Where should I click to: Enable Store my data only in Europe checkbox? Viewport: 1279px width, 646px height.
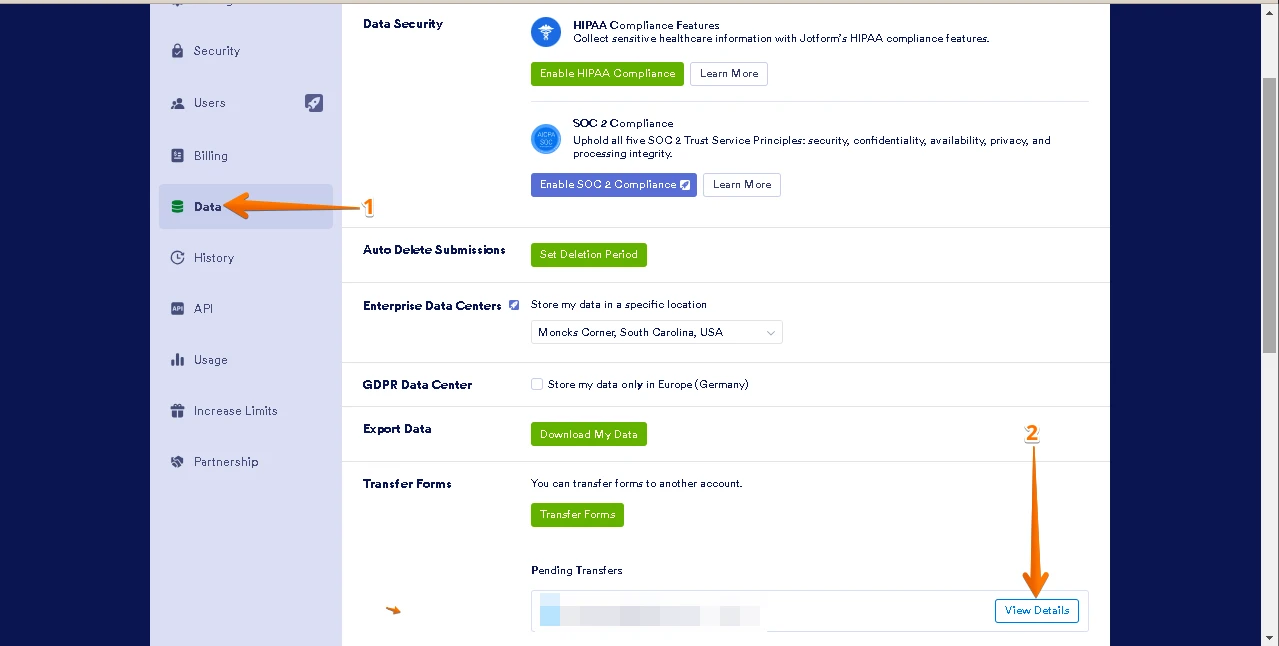click(x=537, y=384)
